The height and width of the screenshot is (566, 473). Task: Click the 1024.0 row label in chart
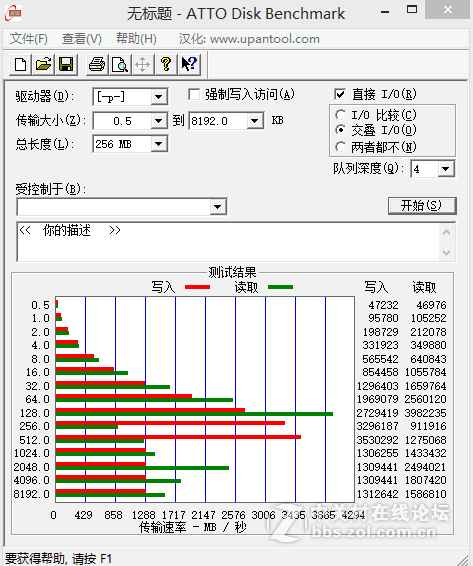coord(31,453)
